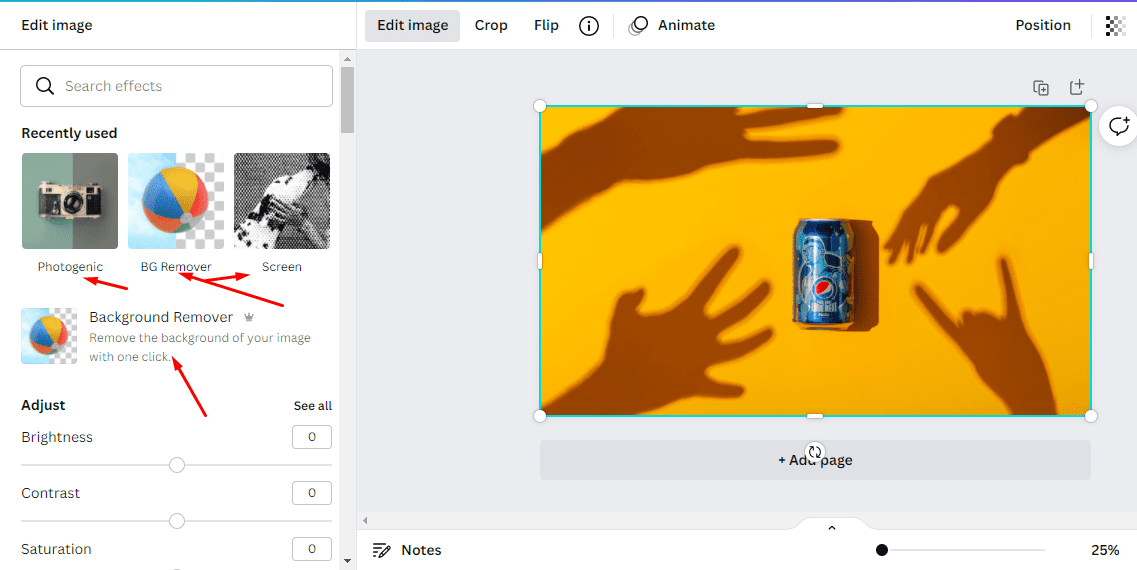Select the BG Remover thumbnail
The image size is (1137, 570).
coord(176,201)
